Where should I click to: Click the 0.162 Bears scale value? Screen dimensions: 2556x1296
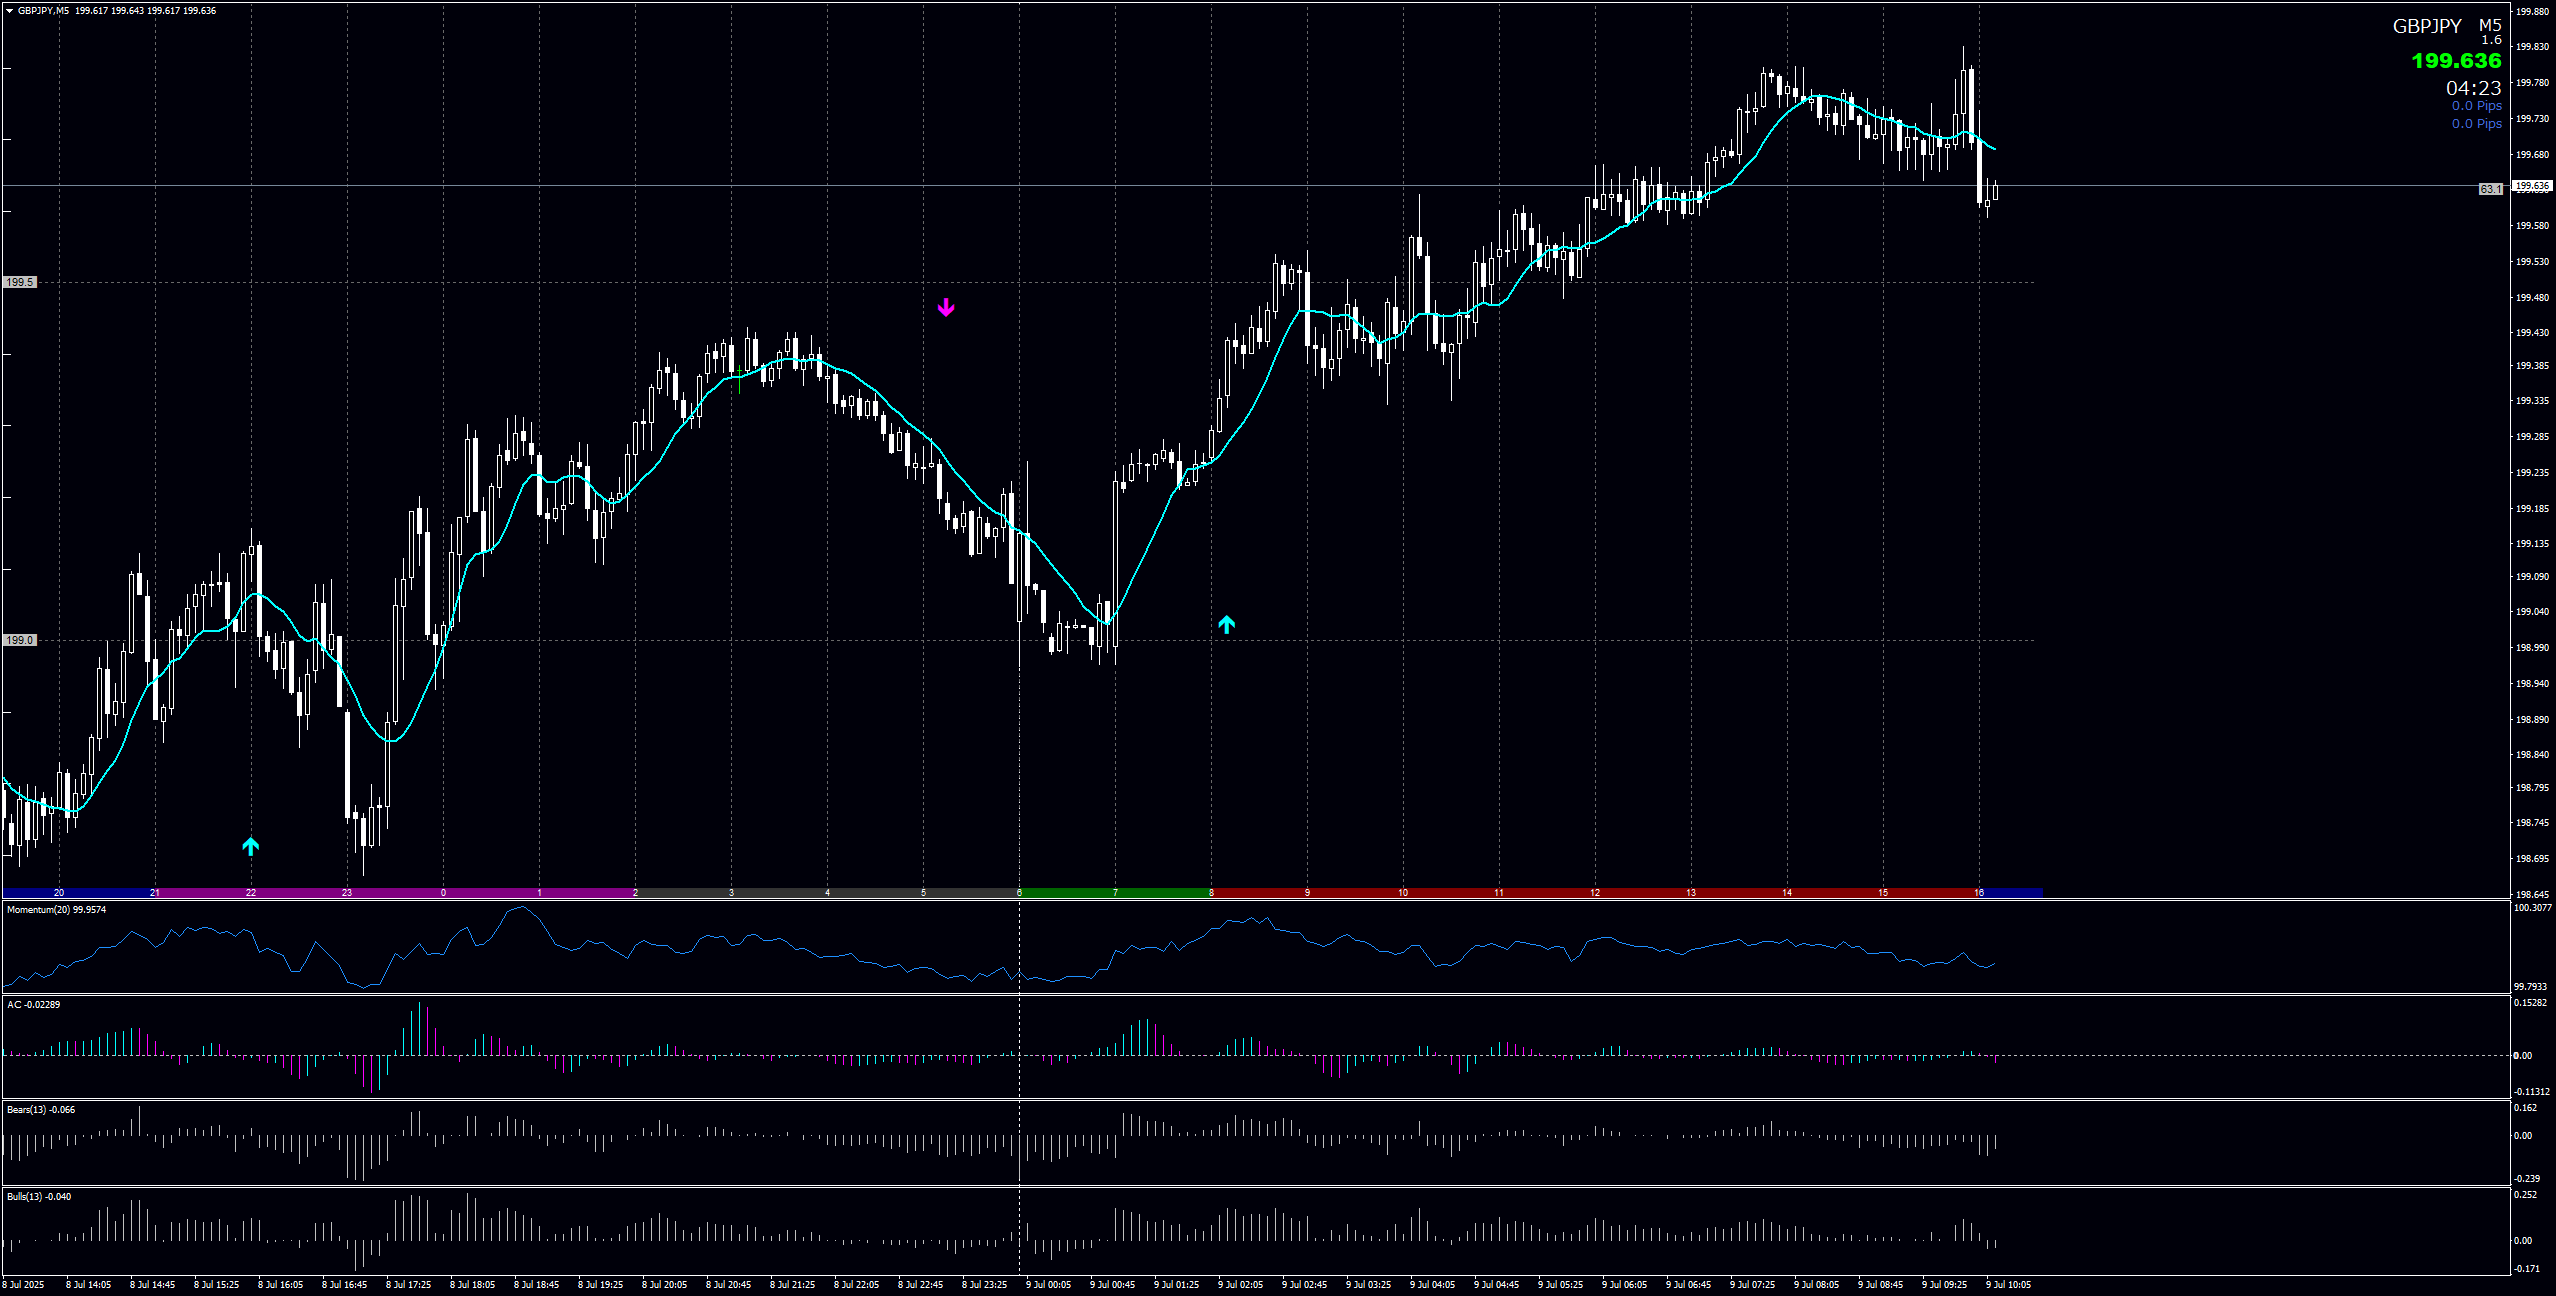pyautogui.click(x=2526, y=1108)
